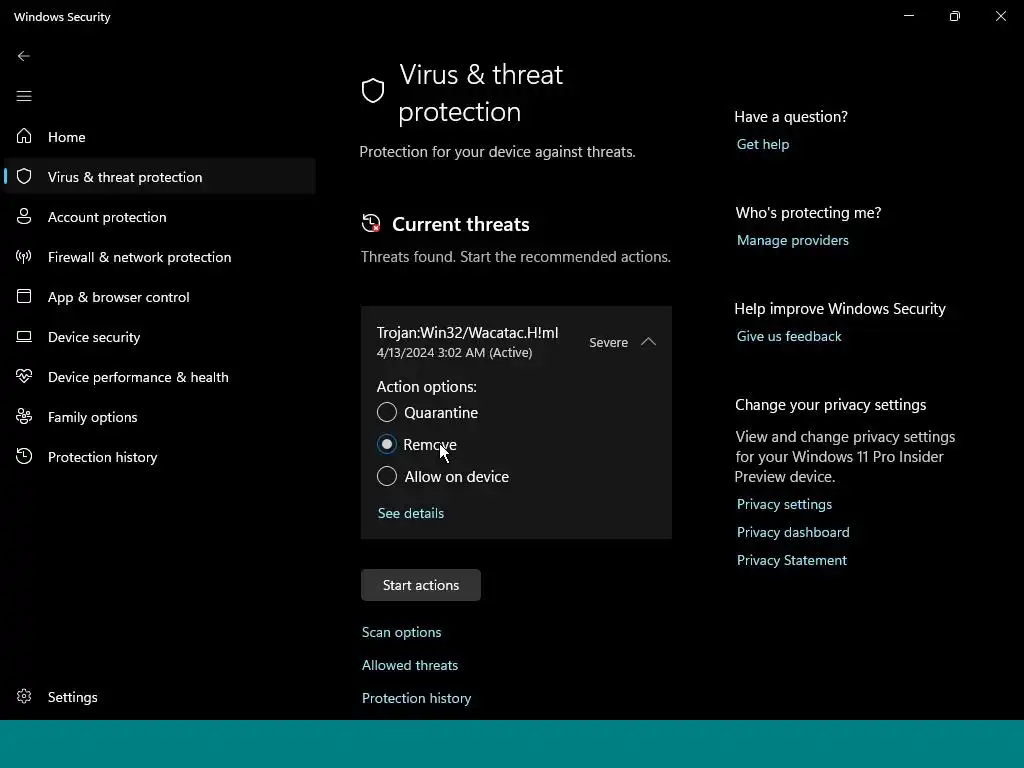Open Device performance & health section
This screenshot has height=768, width=1024.
(x=160, y=377)
